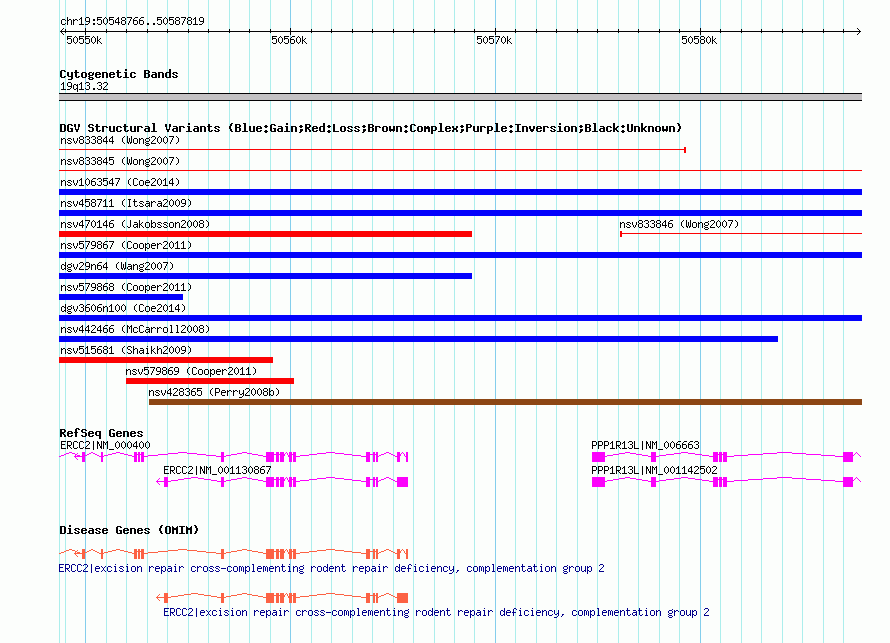Select the nsv579868 short blue bar
The width and height of the screenshot is (890, 643).
121,297
